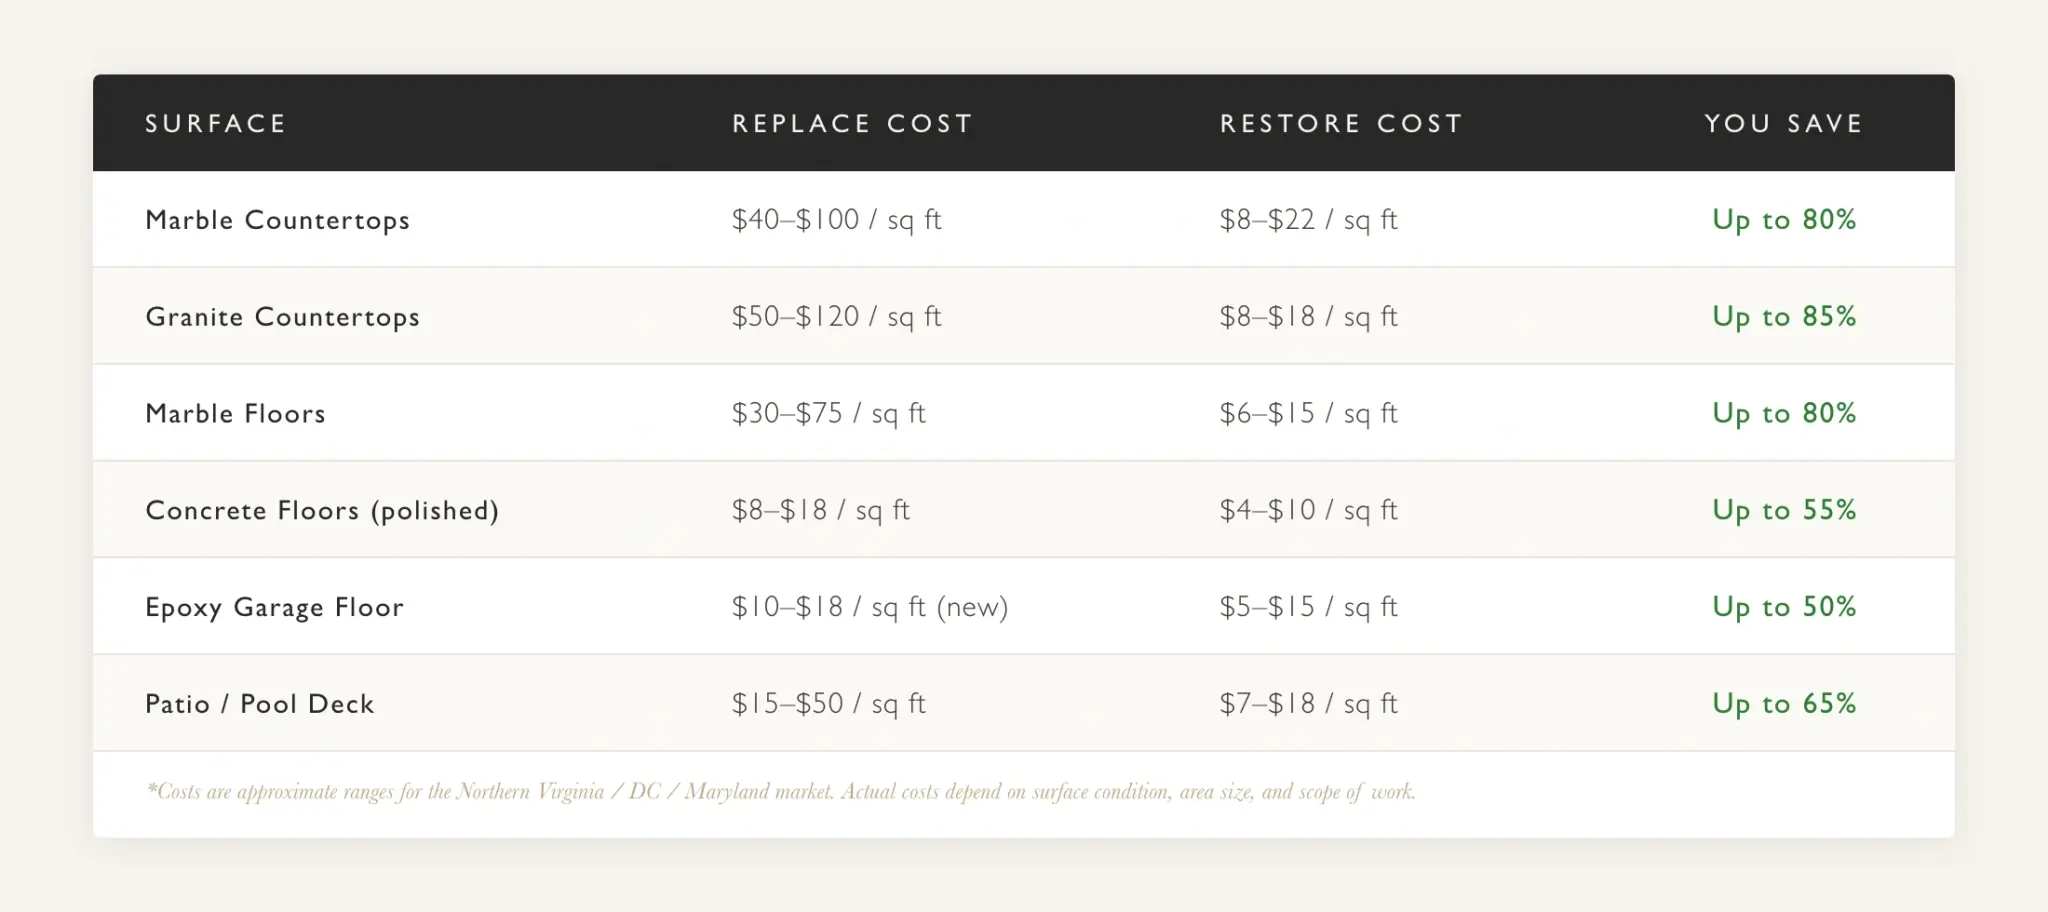The image size is (2048, 912).
Task: Click Concrete Floors (polished) row label
Action: tap(322, 511)
